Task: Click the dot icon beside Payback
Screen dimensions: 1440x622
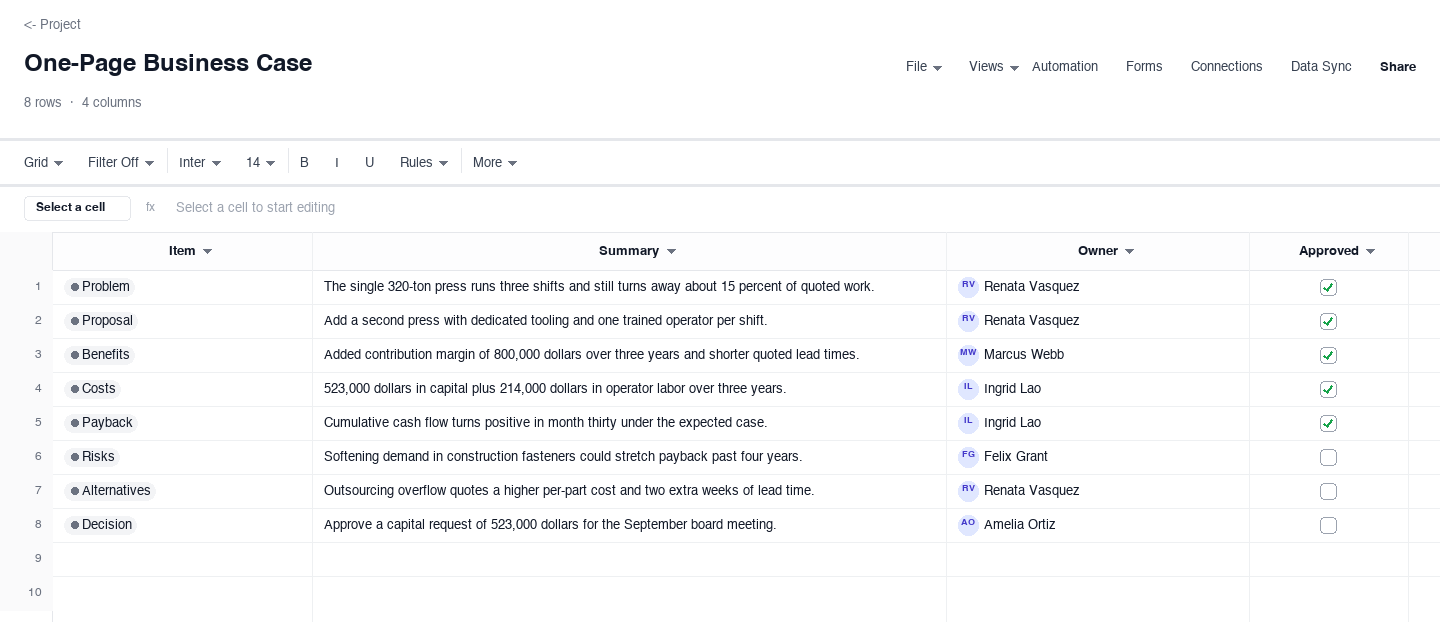Action: (x=74, y=423)
